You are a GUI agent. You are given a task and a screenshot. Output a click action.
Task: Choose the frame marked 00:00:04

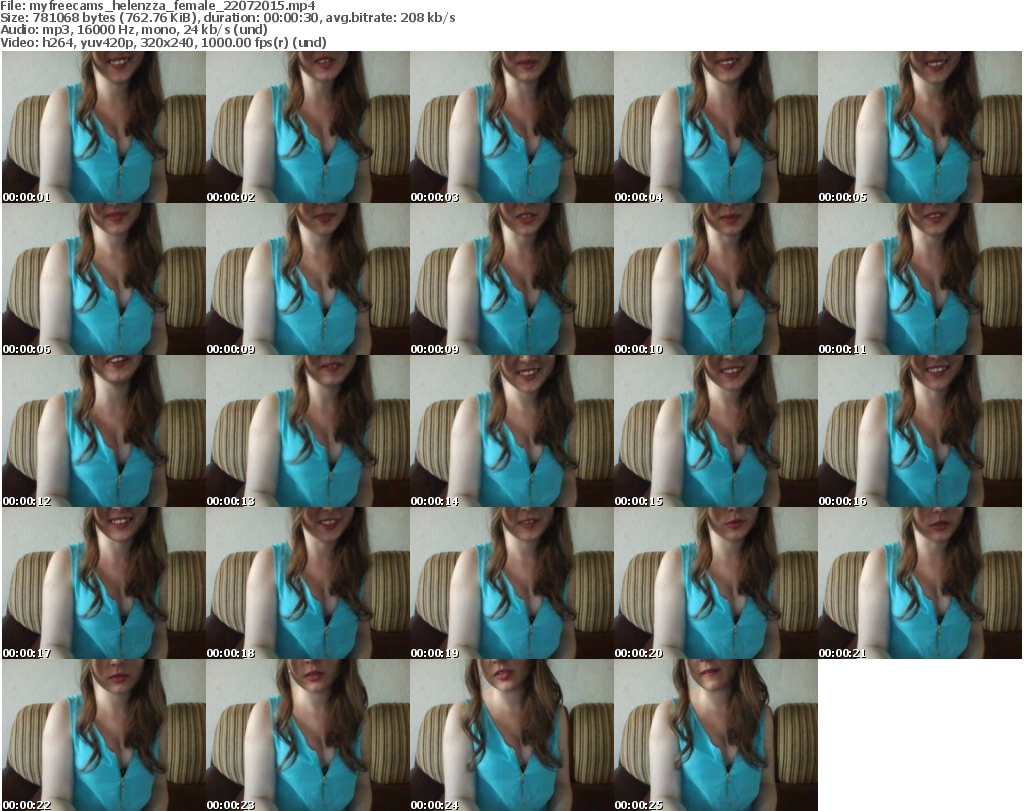tap(716, 127)
